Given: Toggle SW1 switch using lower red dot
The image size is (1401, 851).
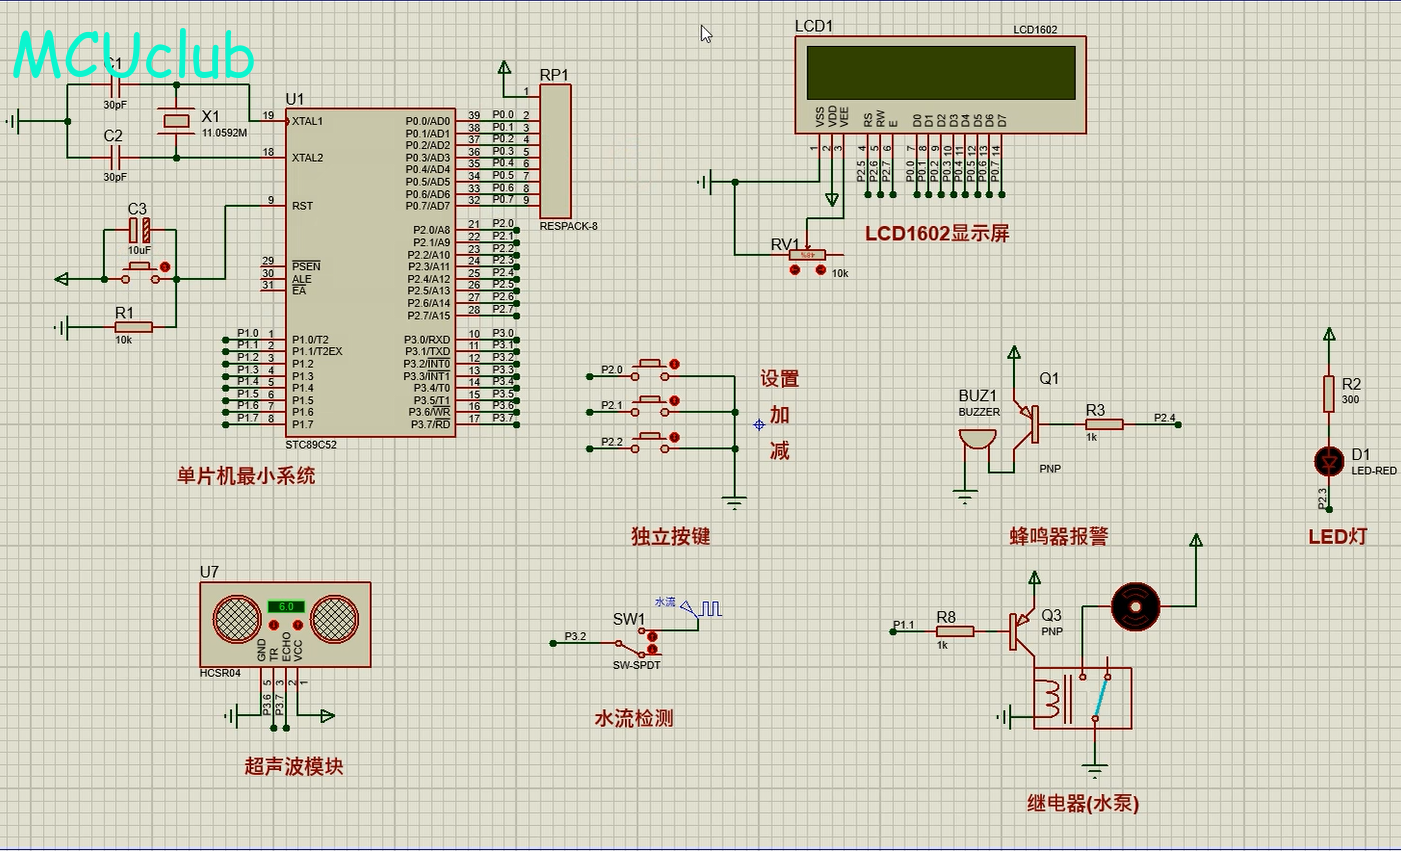Looking at the screenshot, I should point(653,650).
